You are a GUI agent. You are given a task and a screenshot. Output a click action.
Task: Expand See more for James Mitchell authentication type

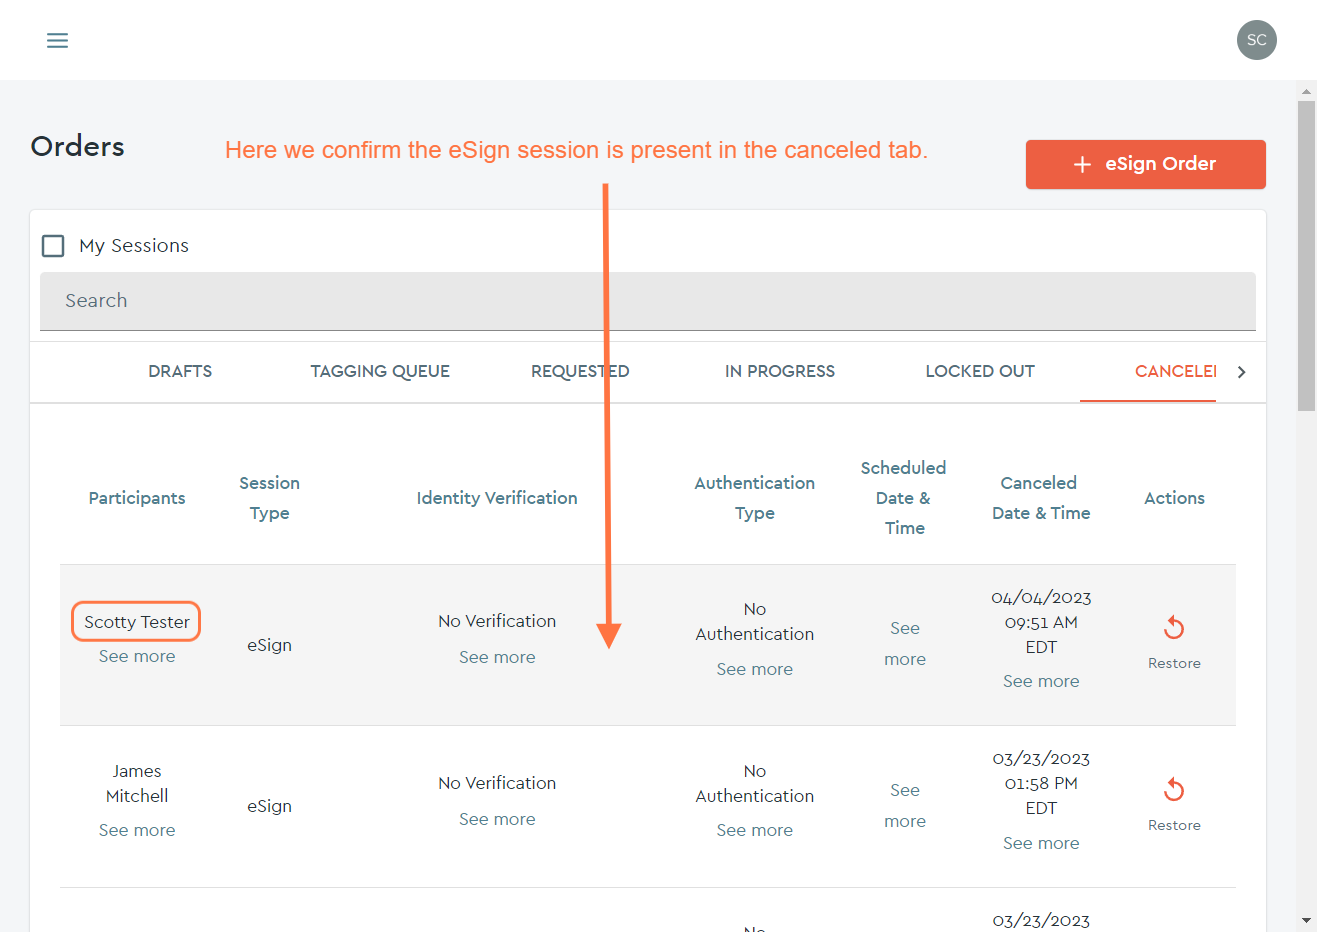click(x=755, y=830)
